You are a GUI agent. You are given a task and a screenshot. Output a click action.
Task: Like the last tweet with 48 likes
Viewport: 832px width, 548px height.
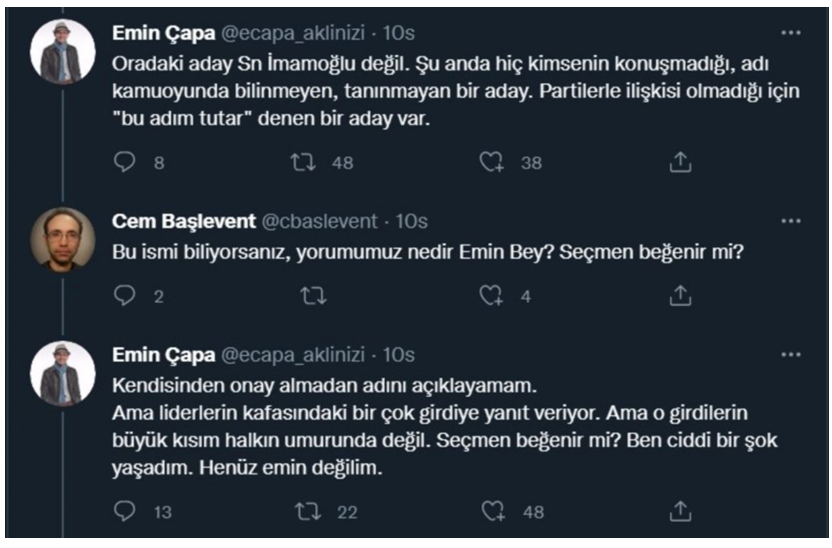pyautogui.click(x=493, y=511)
